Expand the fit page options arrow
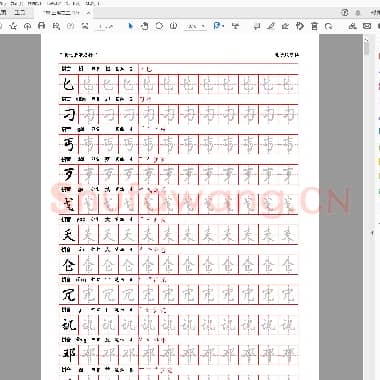Image resolution: width=380 pixels, height=380 pixels. pyautogui.click(x=223, y=26)
